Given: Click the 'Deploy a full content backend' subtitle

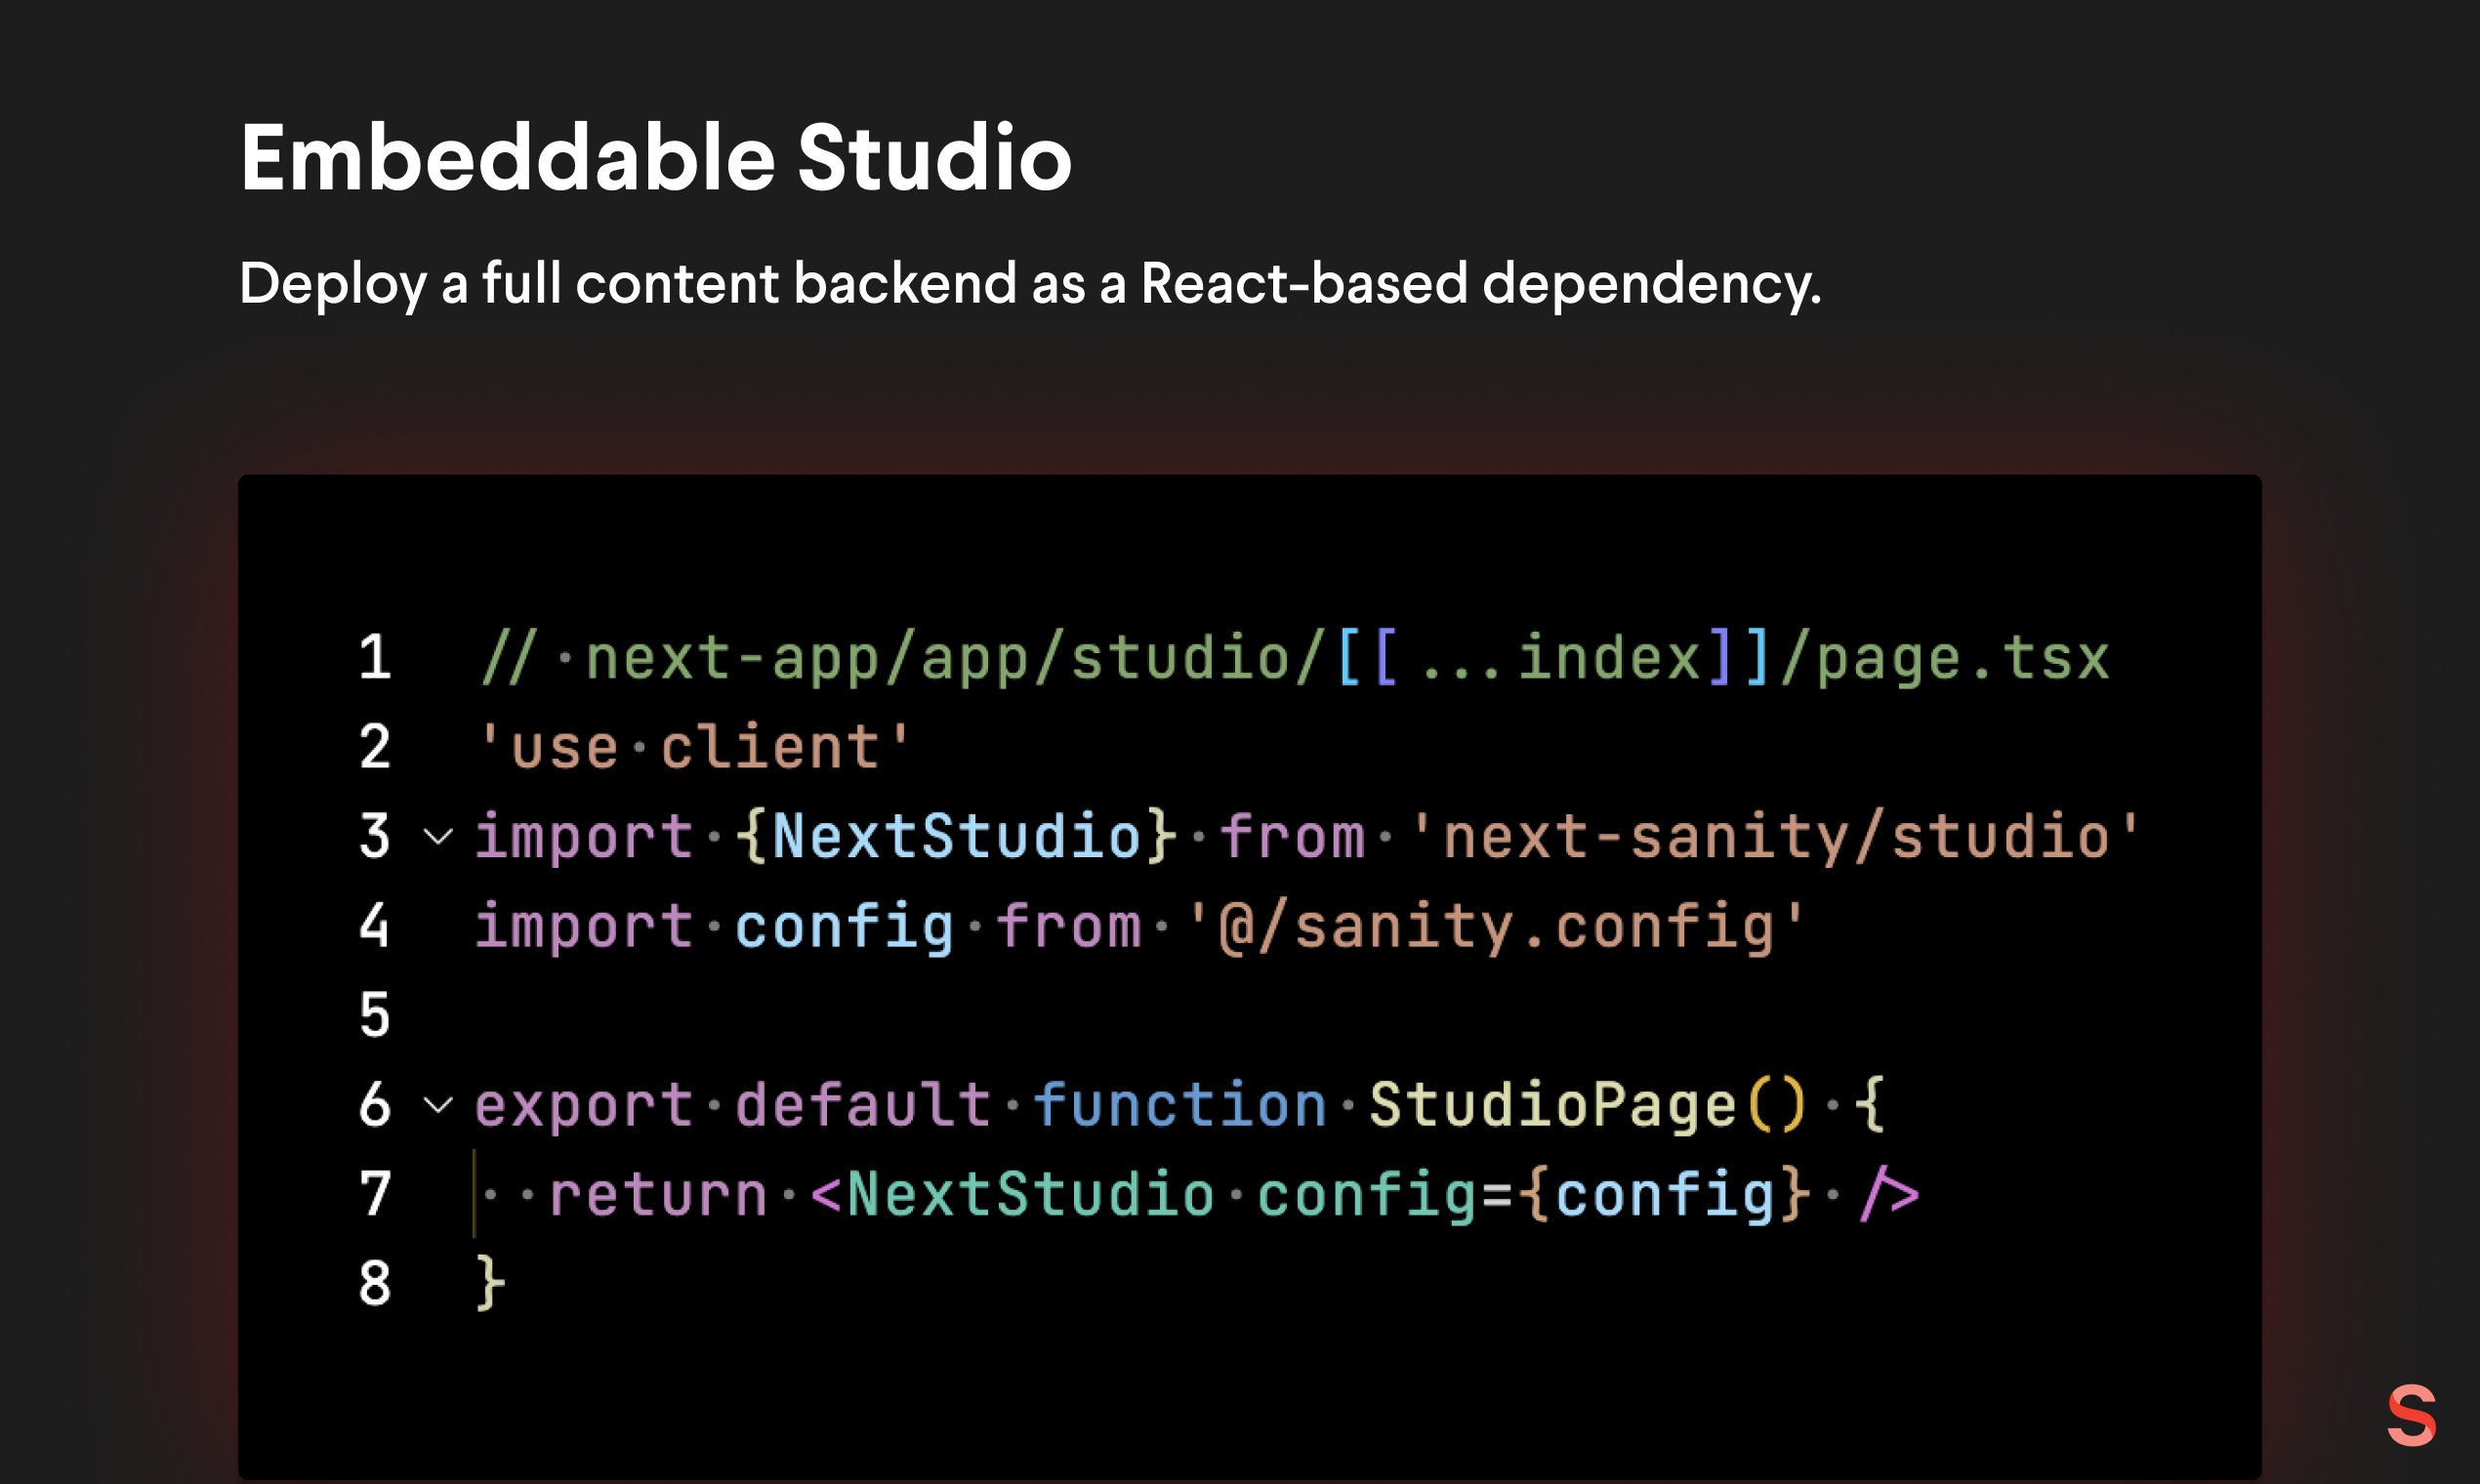Looking at the screenshot, I should 1030,283.
